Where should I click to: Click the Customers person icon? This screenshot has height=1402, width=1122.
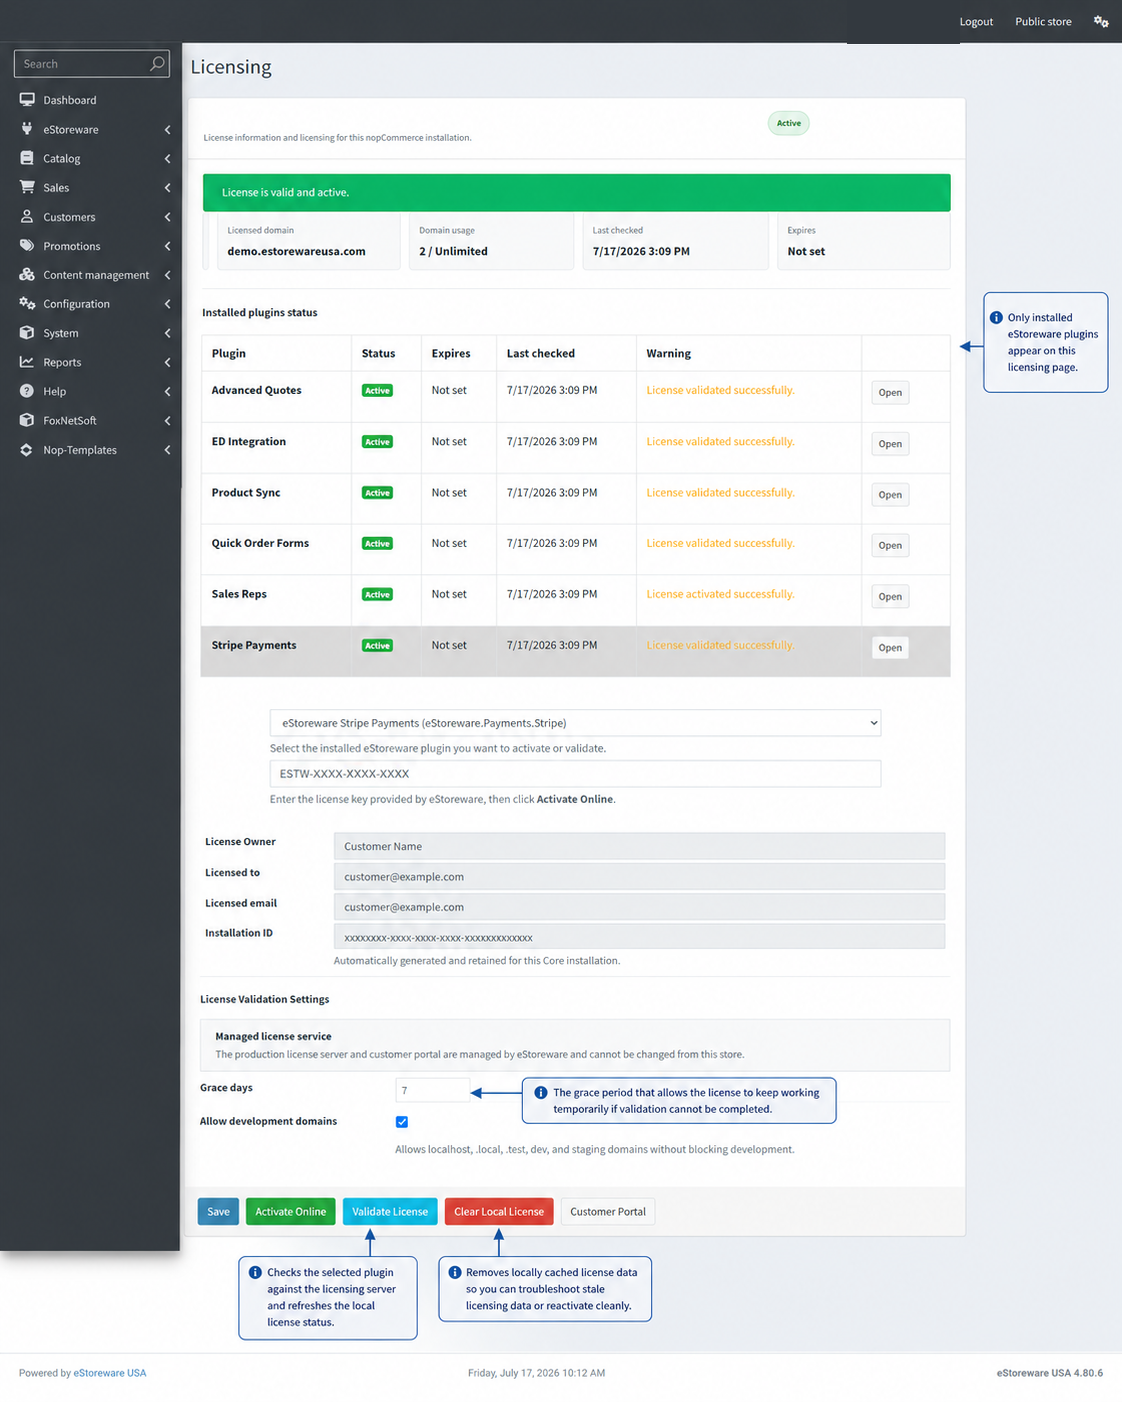click(x=27, y=216)
